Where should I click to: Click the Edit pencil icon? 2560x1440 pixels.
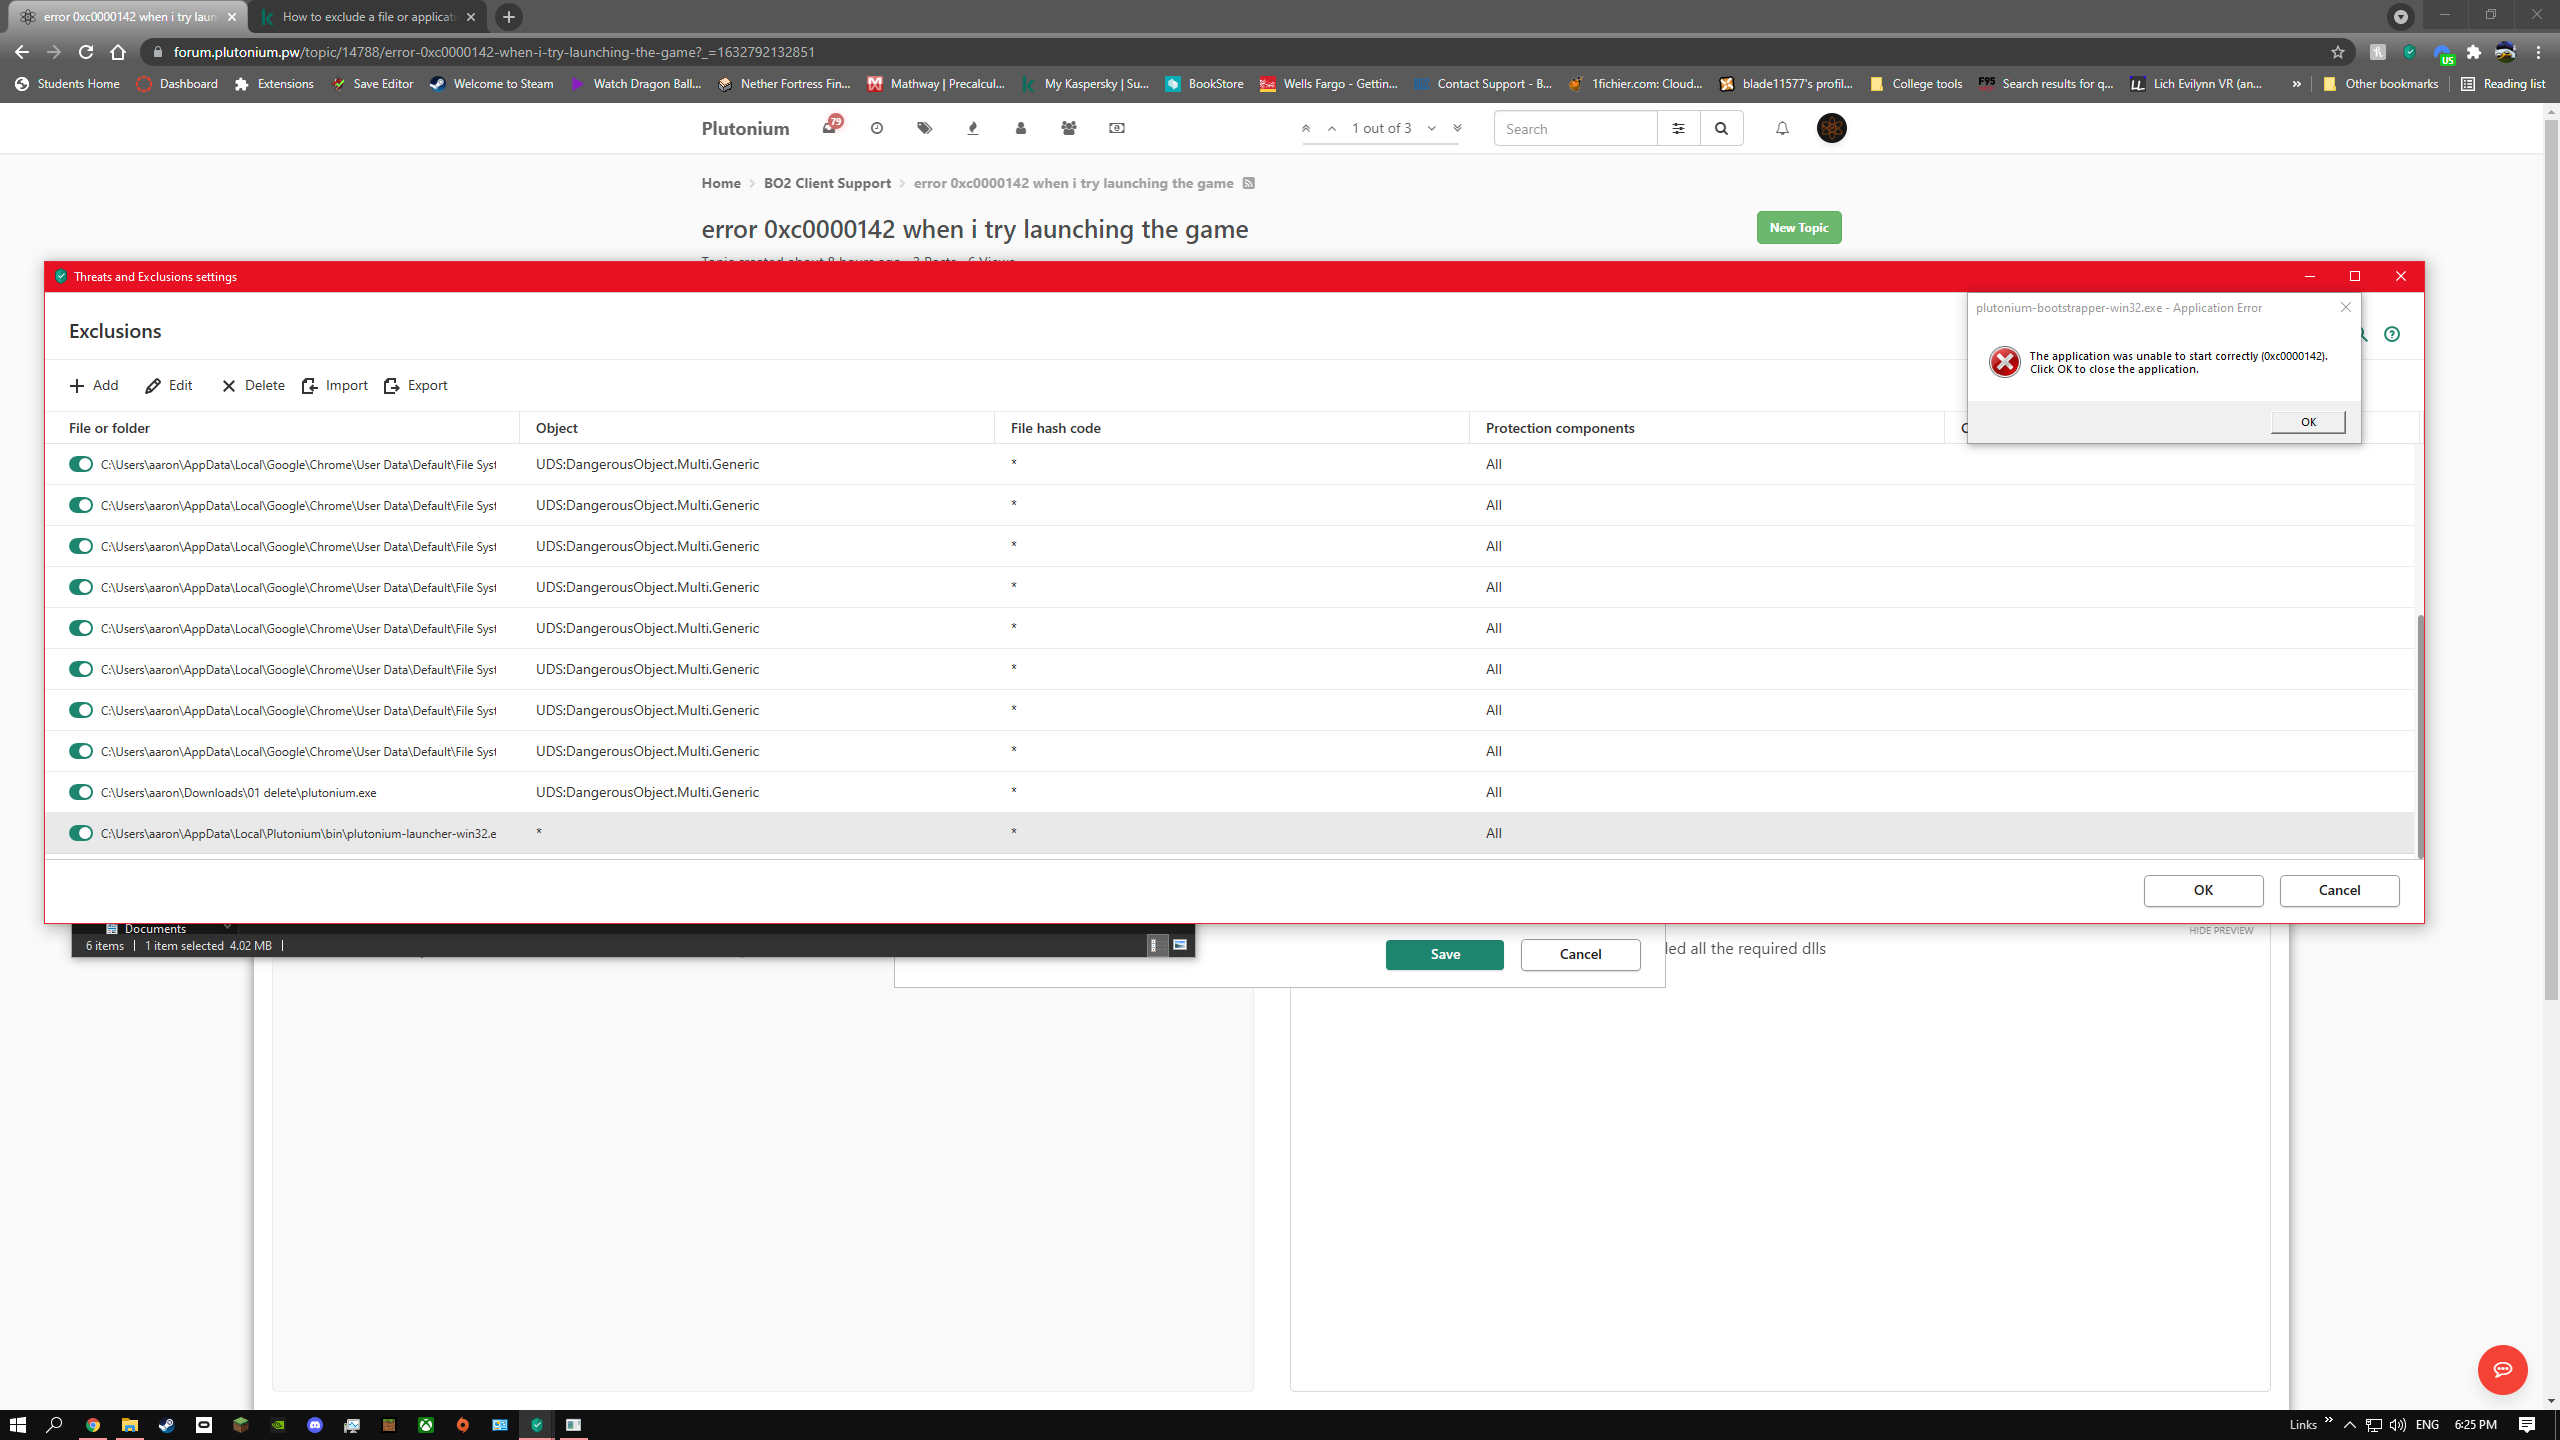153,386
